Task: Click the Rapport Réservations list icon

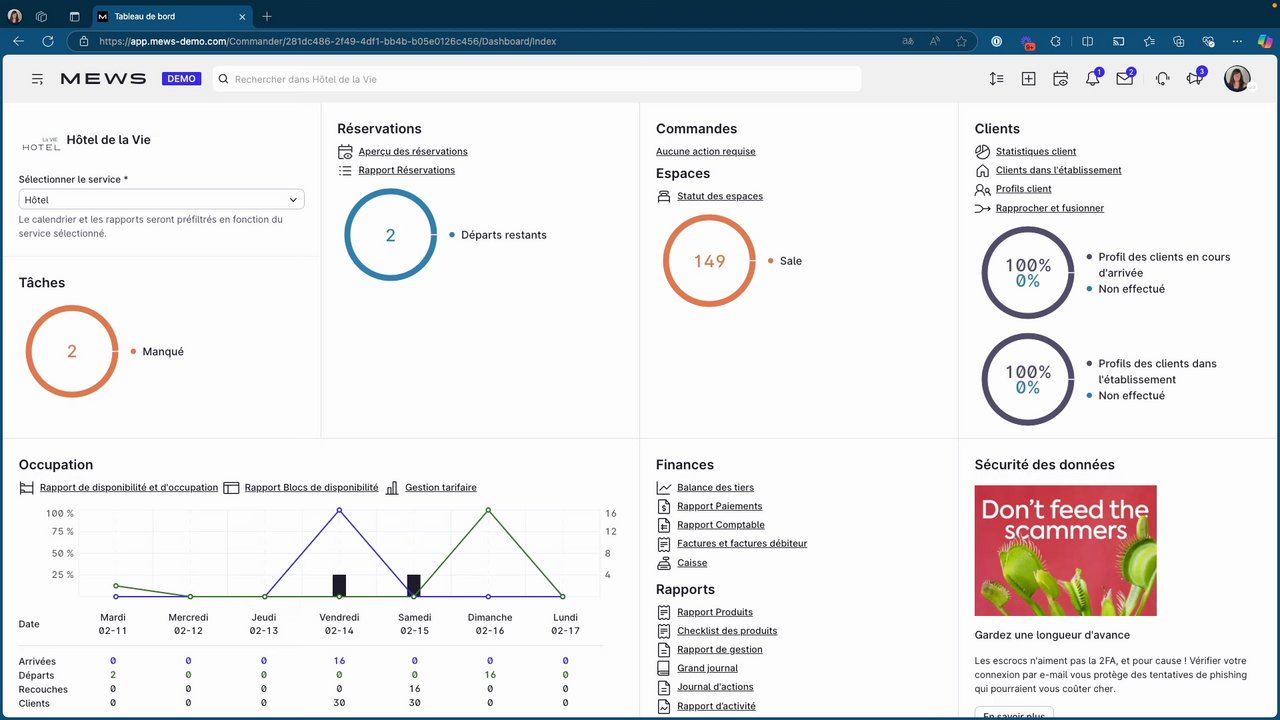Action: pos(345,171)
